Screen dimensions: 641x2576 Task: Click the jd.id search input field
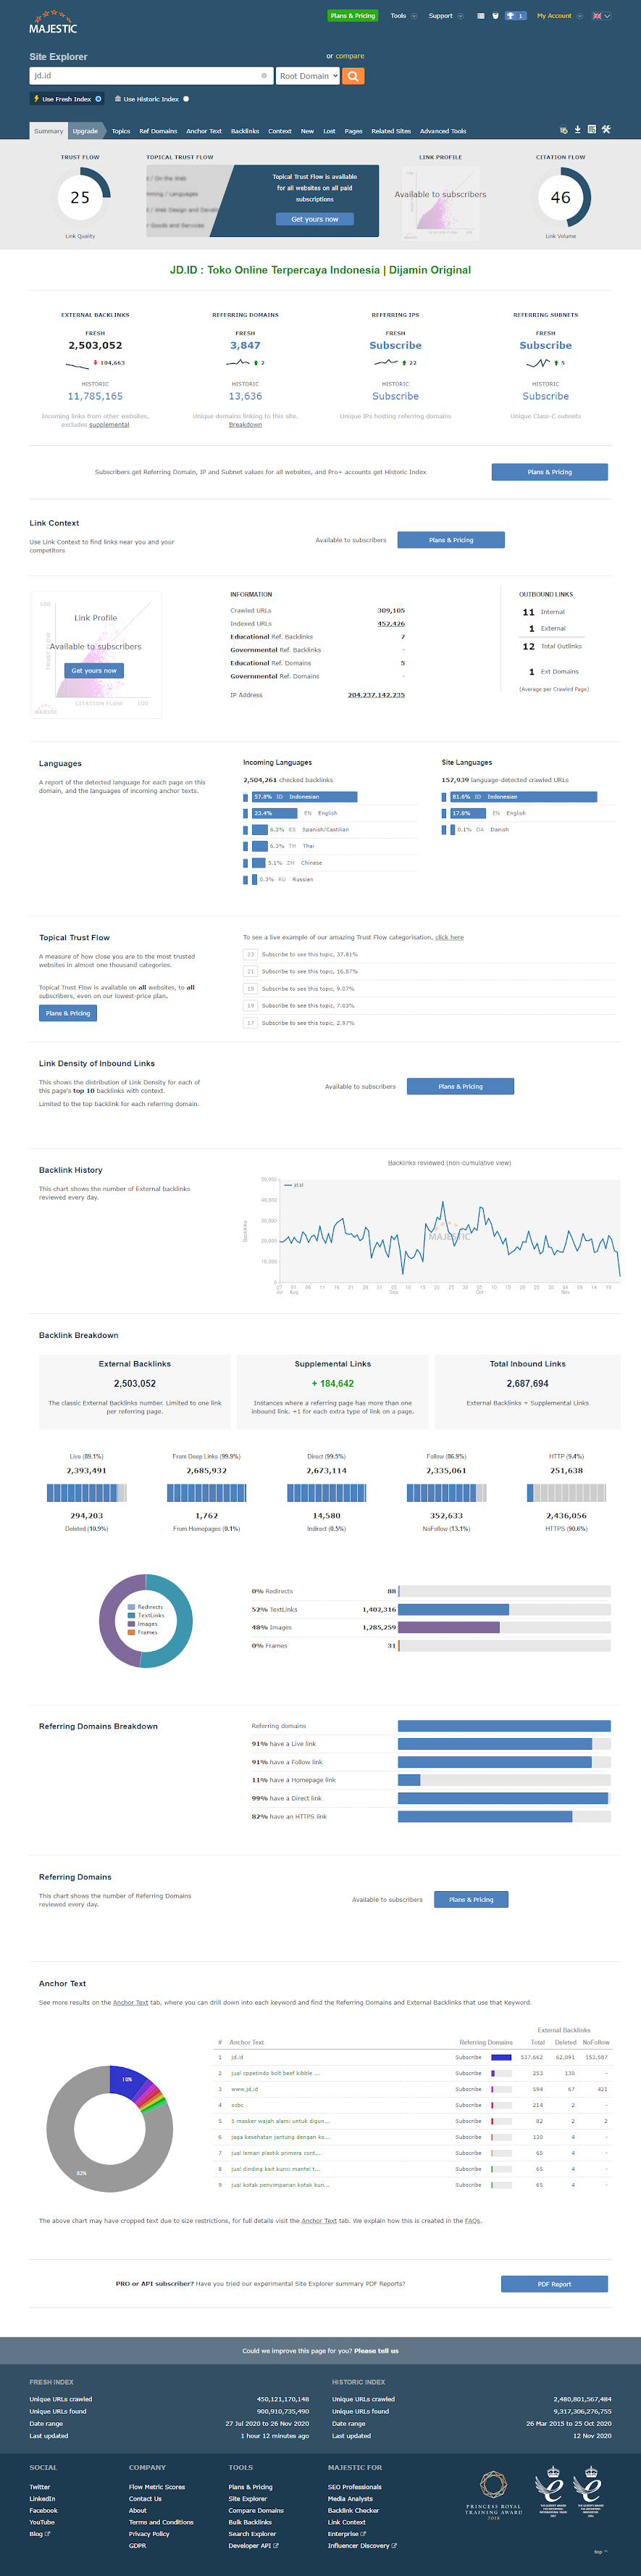pyautogui.click(x=150, y=76)
